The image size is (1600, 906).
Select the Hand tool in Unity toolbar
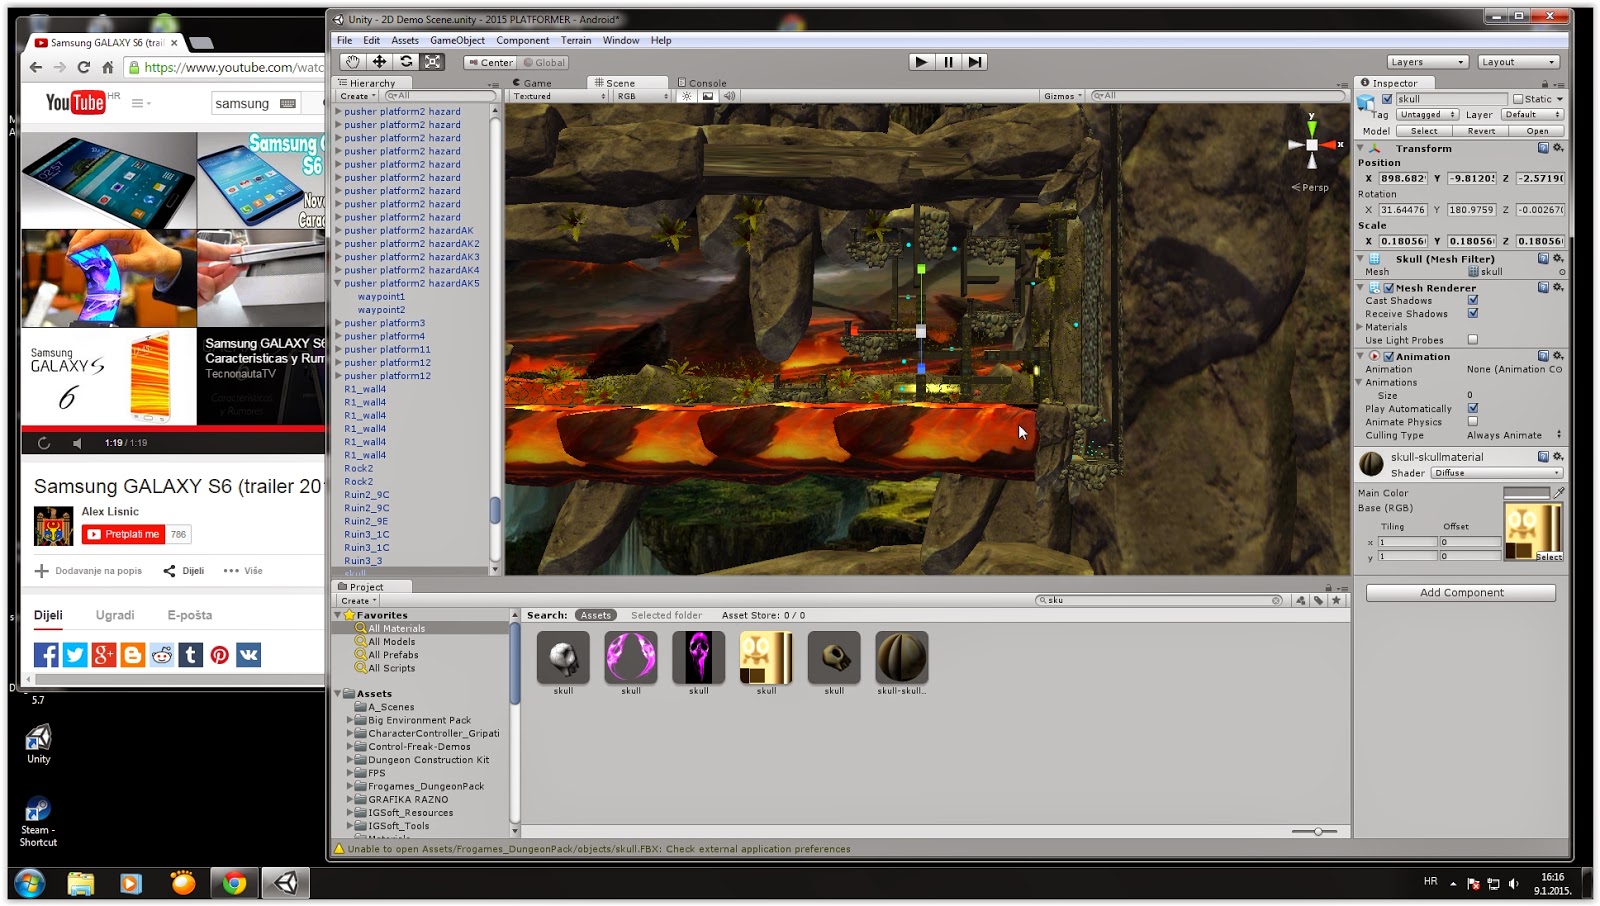(352, 62)
